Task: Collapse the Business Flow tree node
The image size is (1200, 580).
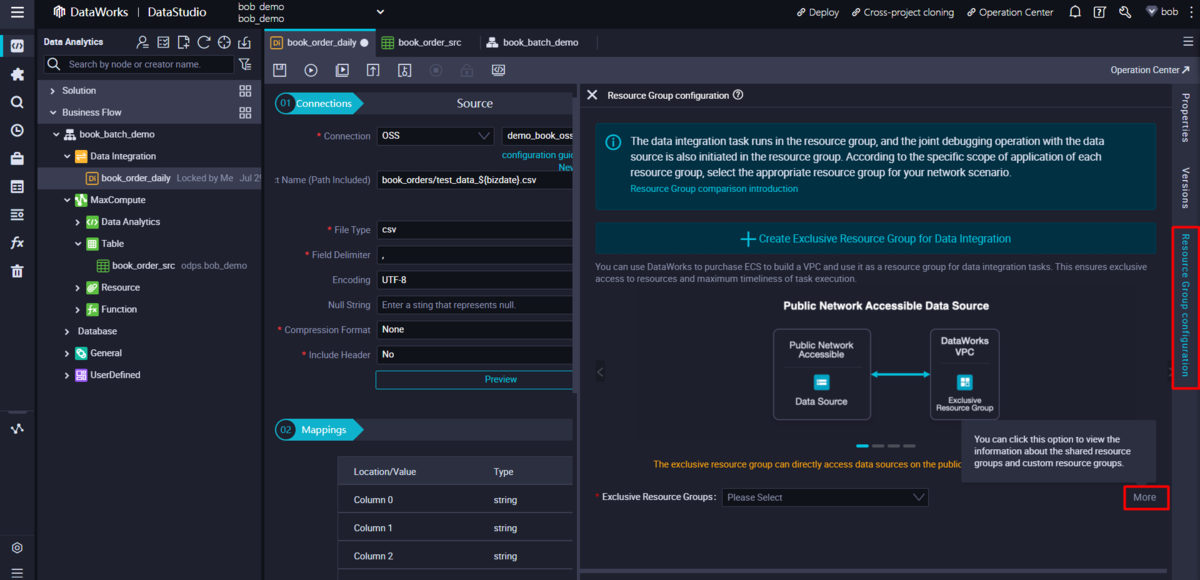Action: [53, 112]
